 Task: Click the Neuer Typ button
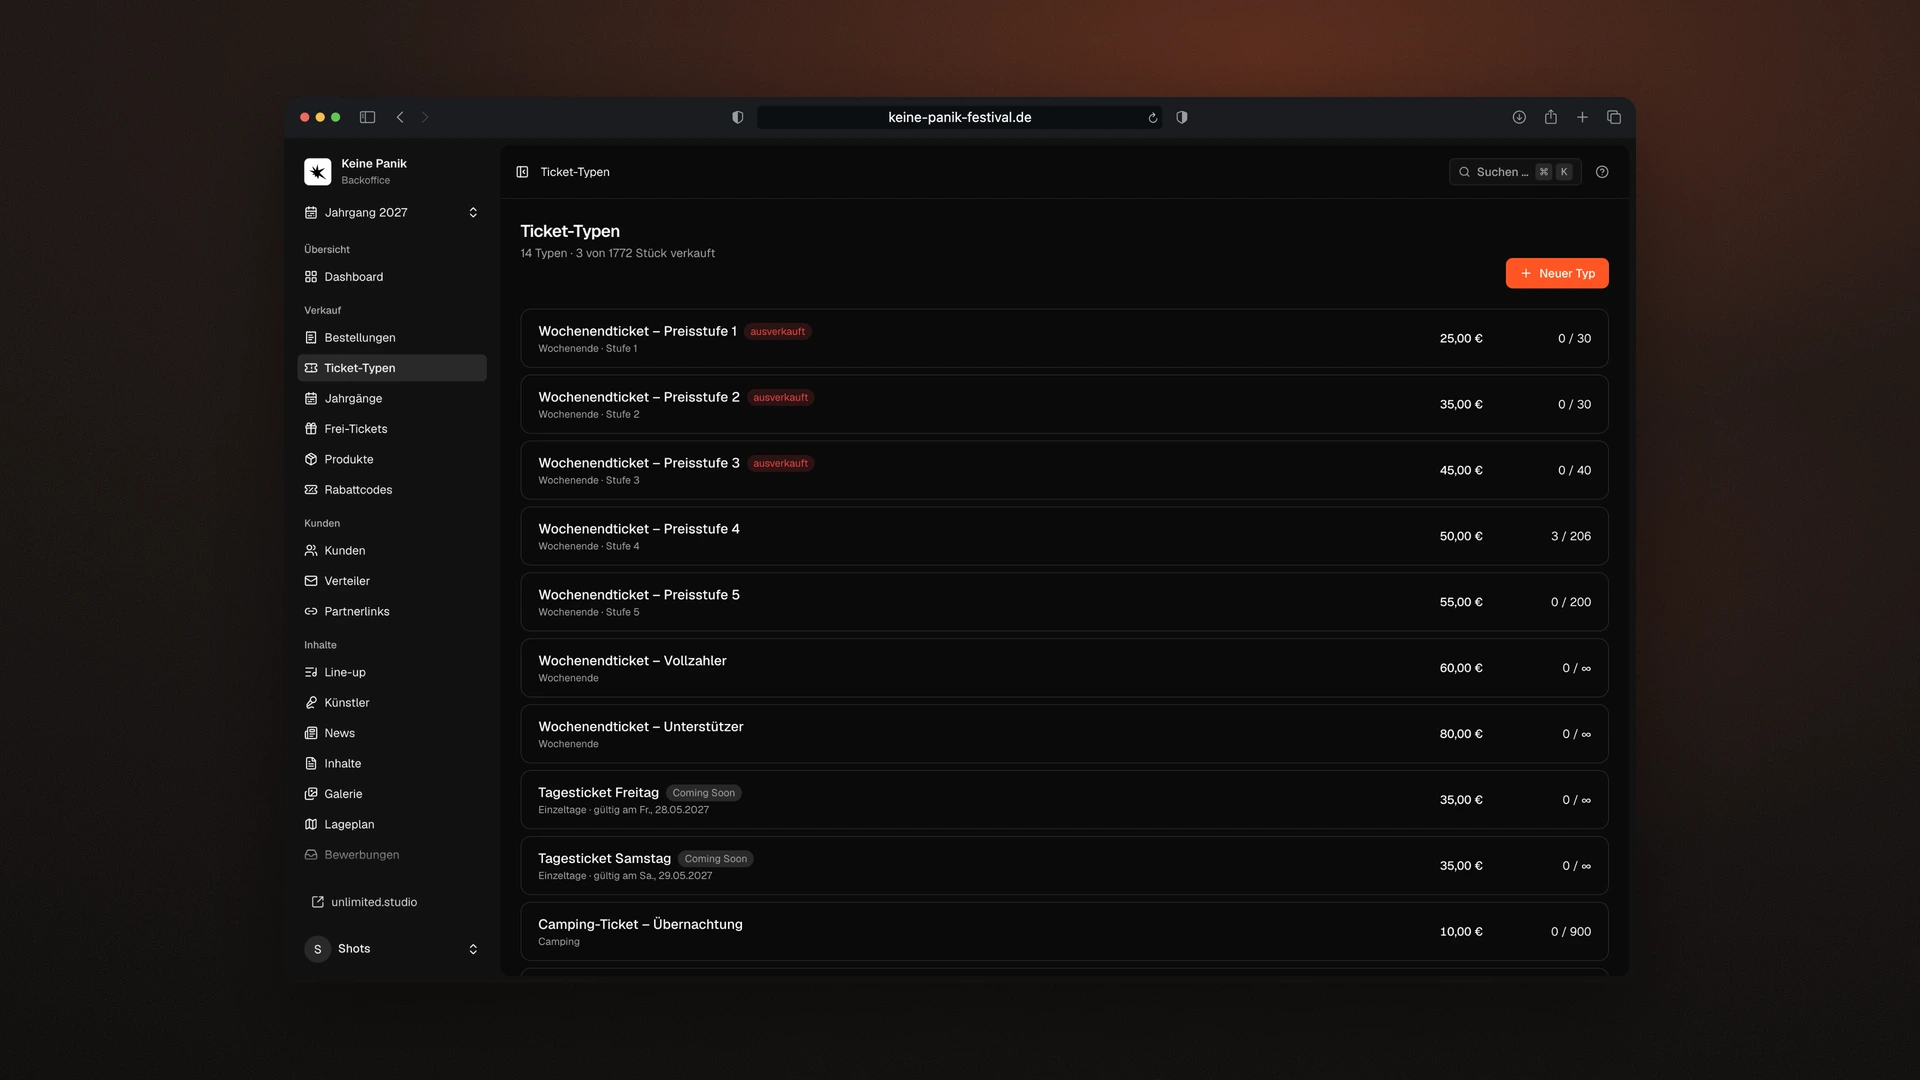1557,273
